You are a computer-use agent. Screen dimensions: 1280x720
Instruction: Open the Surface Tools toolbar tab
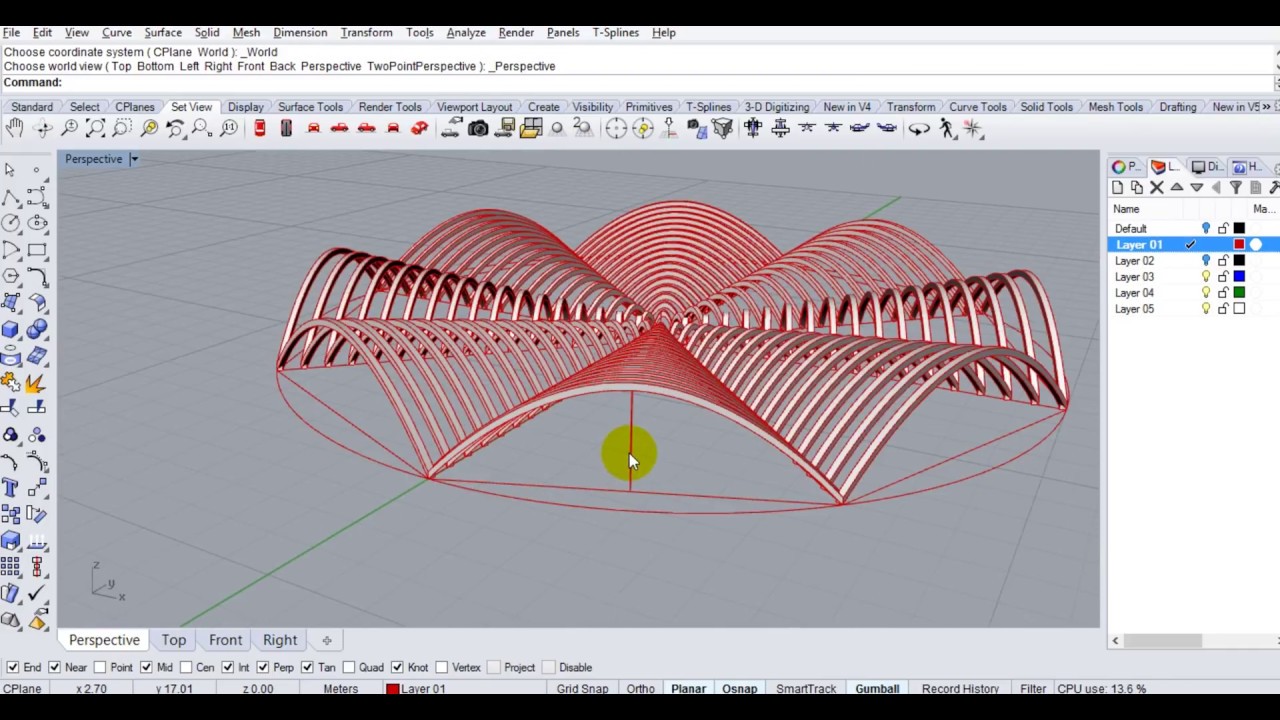click(310, 107)
